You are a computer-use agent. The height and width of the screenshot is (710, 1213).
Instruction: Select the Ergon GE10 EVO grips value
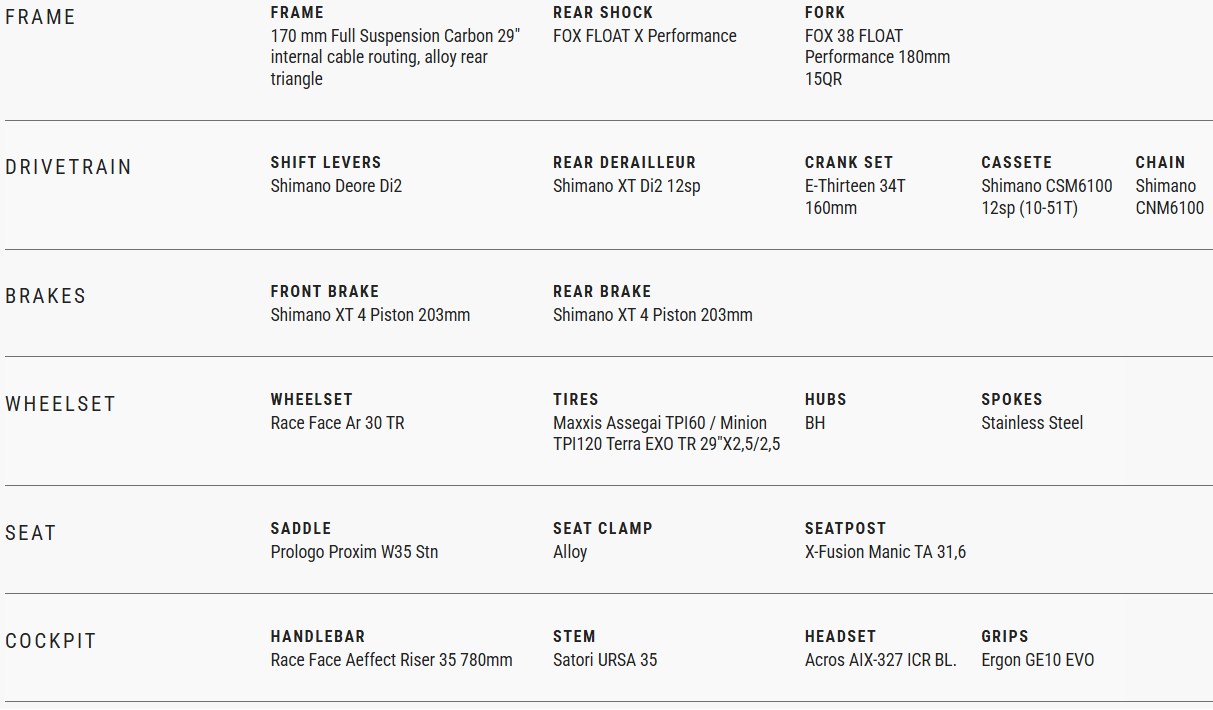coord(1037,660)
